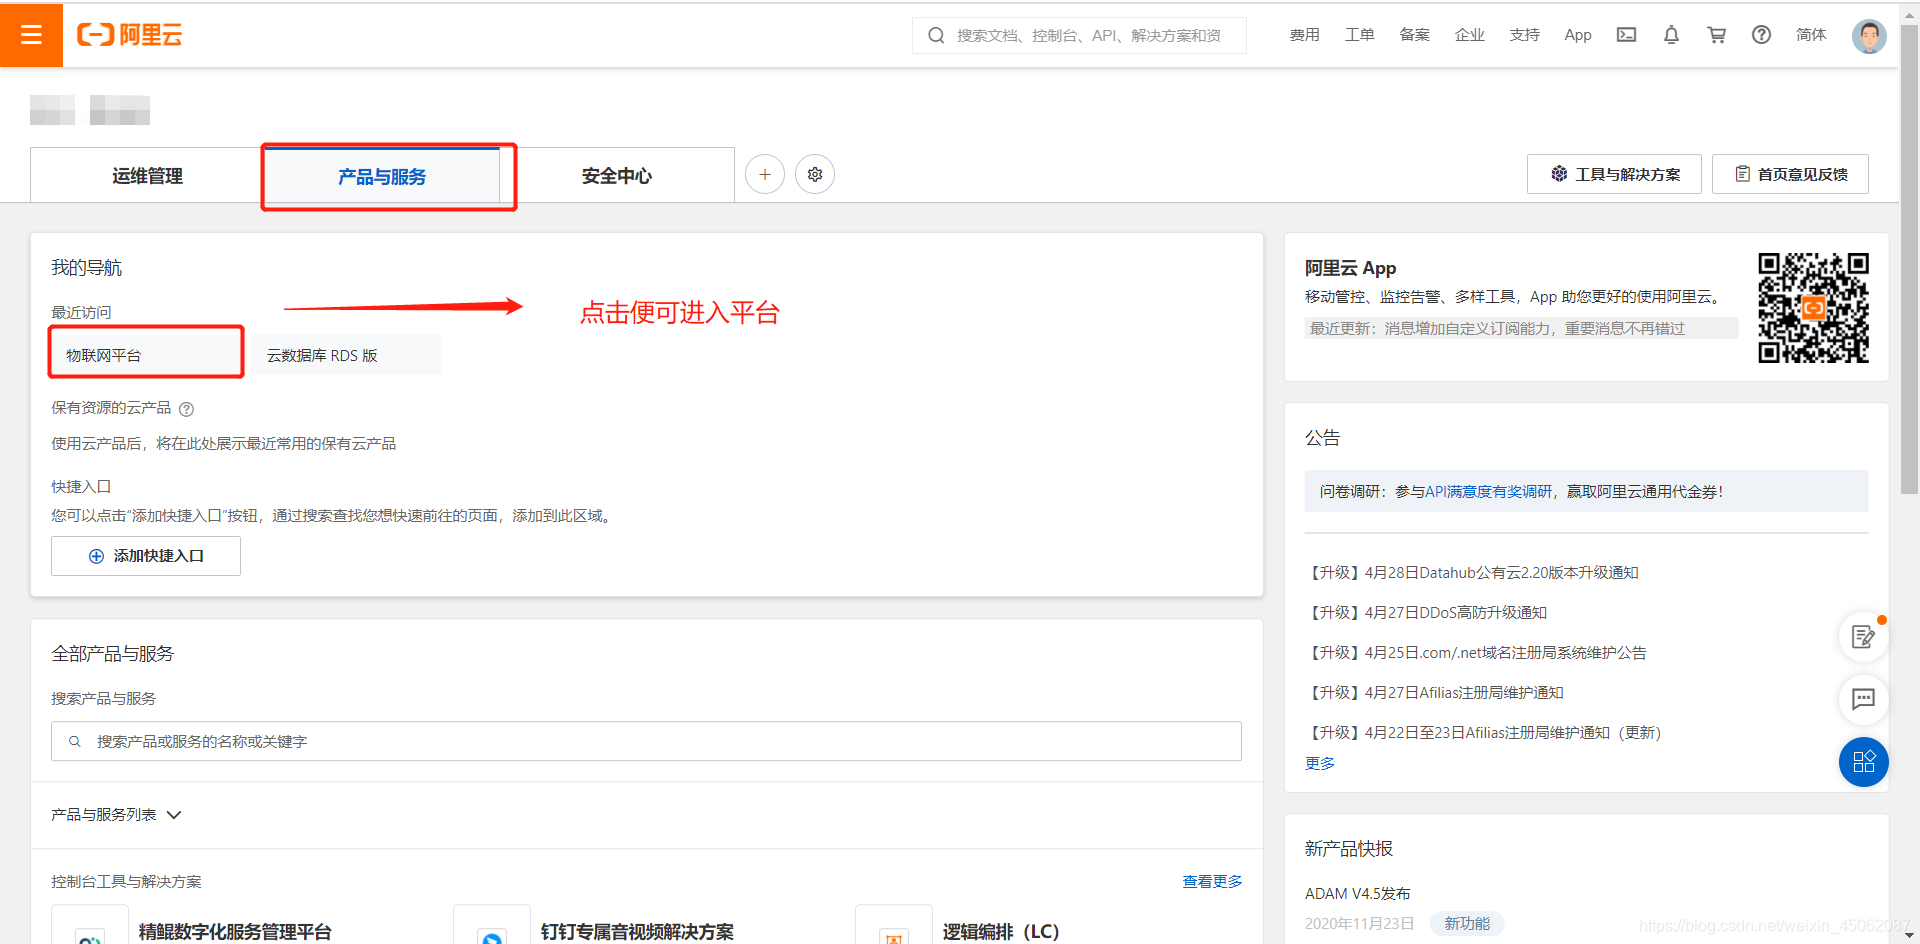Click the Aliyun logo

coord(130,35)
